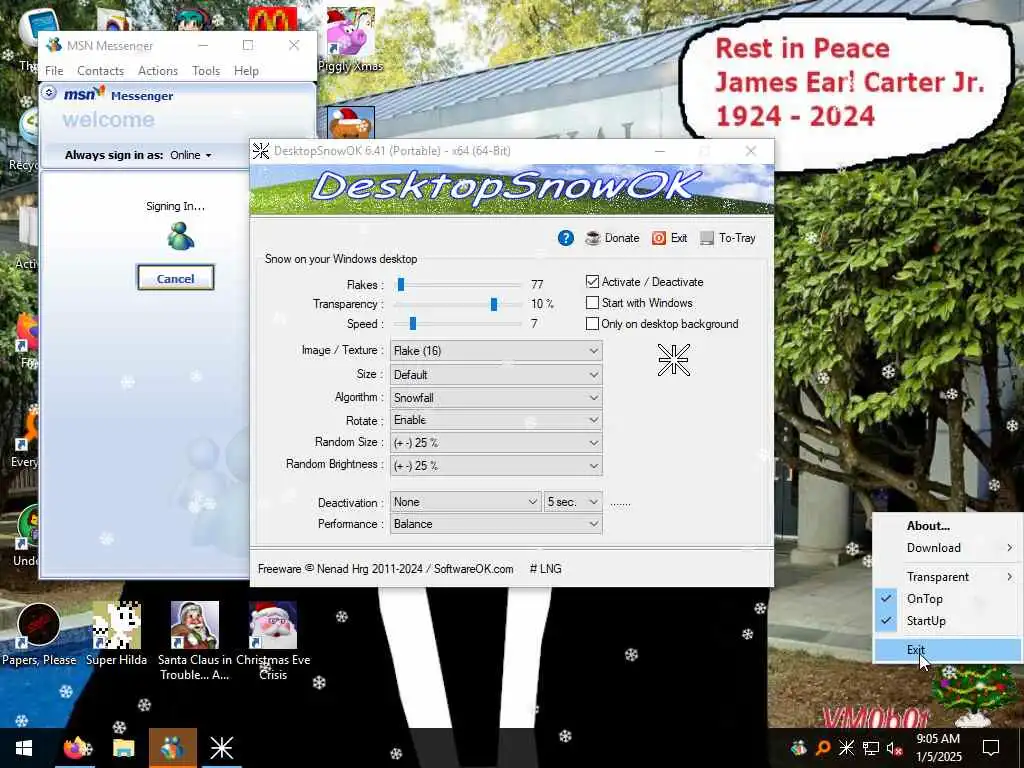Open the Algorithm dropdown showing Snowfall

point(496,397)
